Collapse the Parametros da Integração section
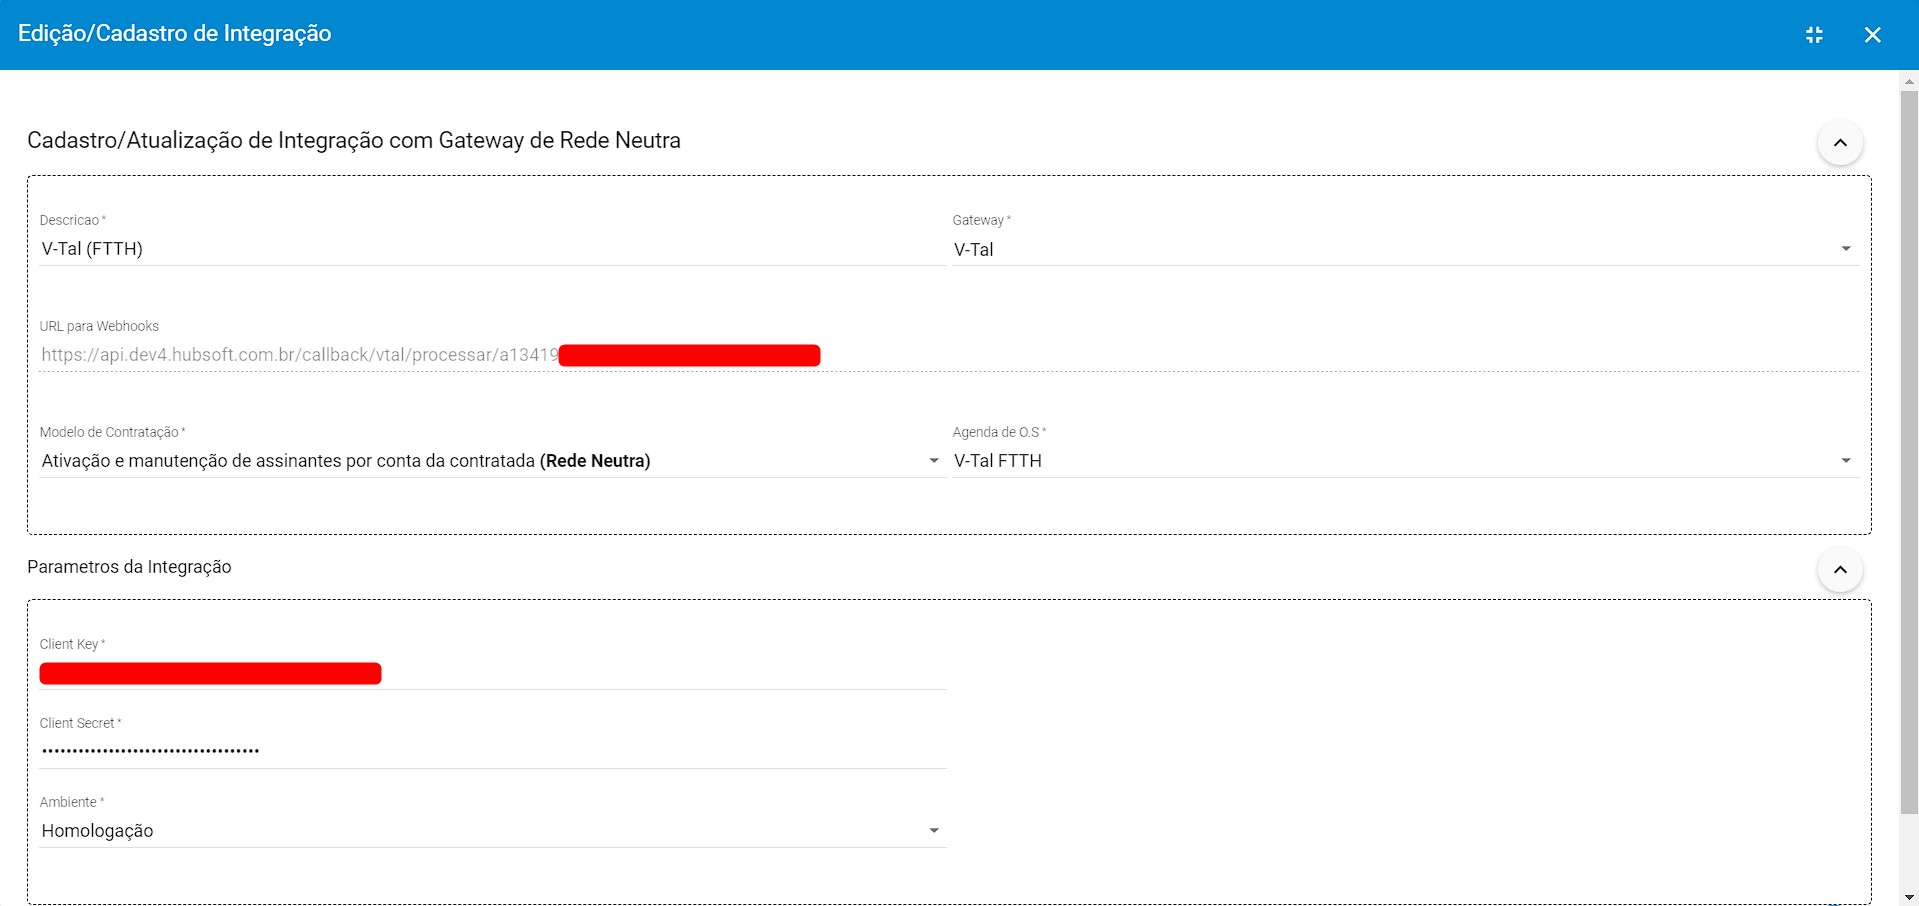 (x=1840, y=570)
